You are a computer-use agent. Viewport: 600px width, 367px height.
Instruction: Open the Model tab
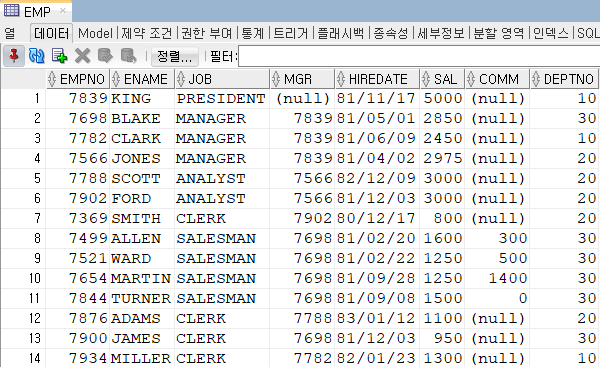(x=95, y=34)
